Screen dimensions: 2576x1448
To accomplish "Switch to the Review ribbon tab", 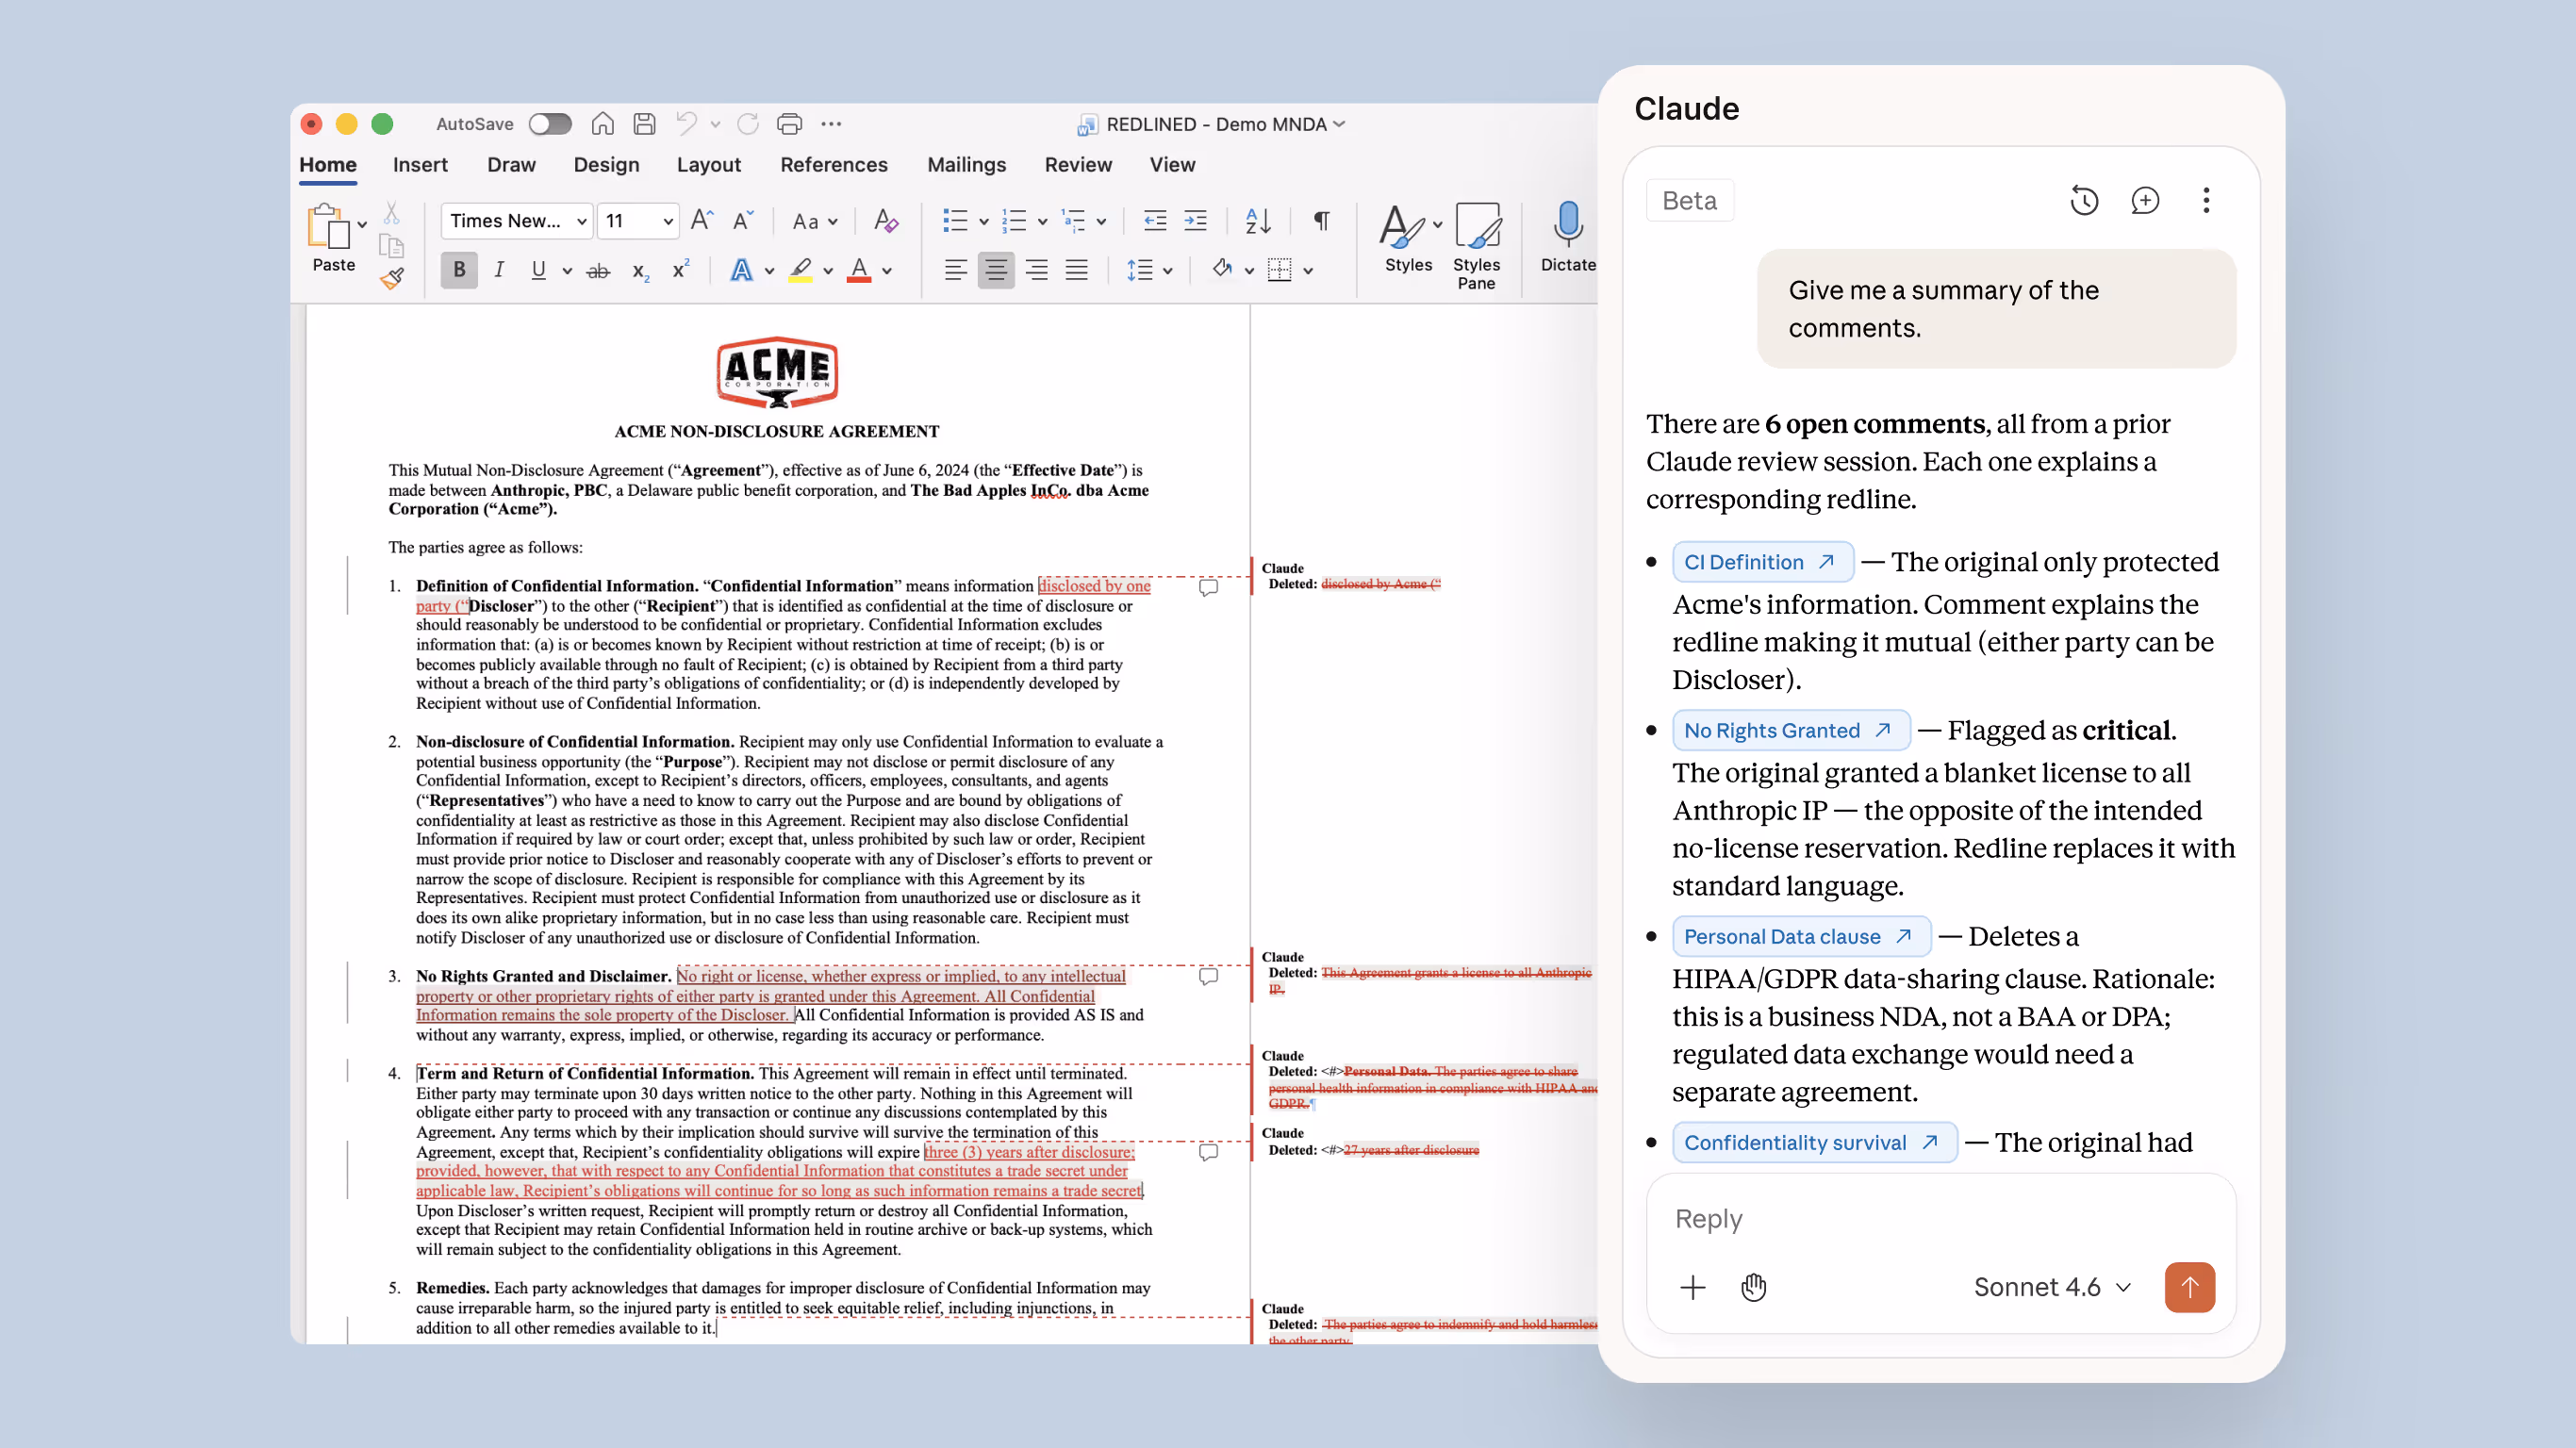I will click(1079, 164).
